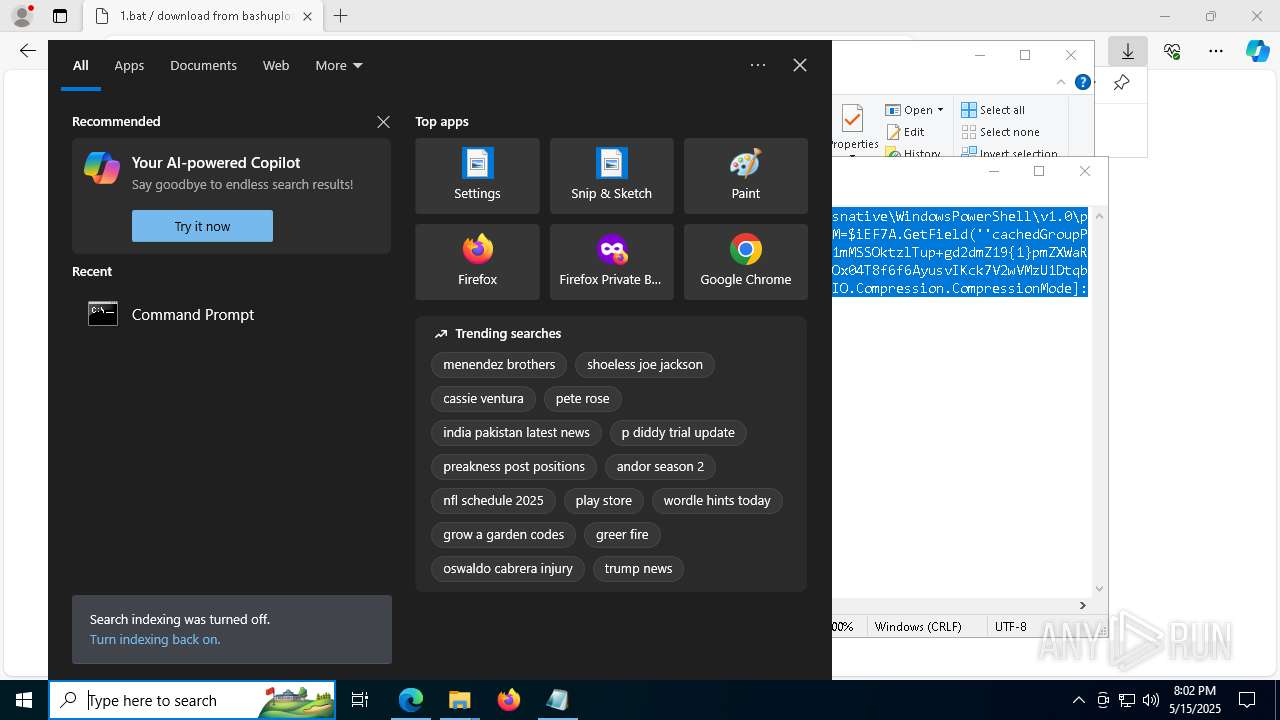Collapse the File Explorer ribbon
1280x720 pixels.
[x=1061, y=82]
